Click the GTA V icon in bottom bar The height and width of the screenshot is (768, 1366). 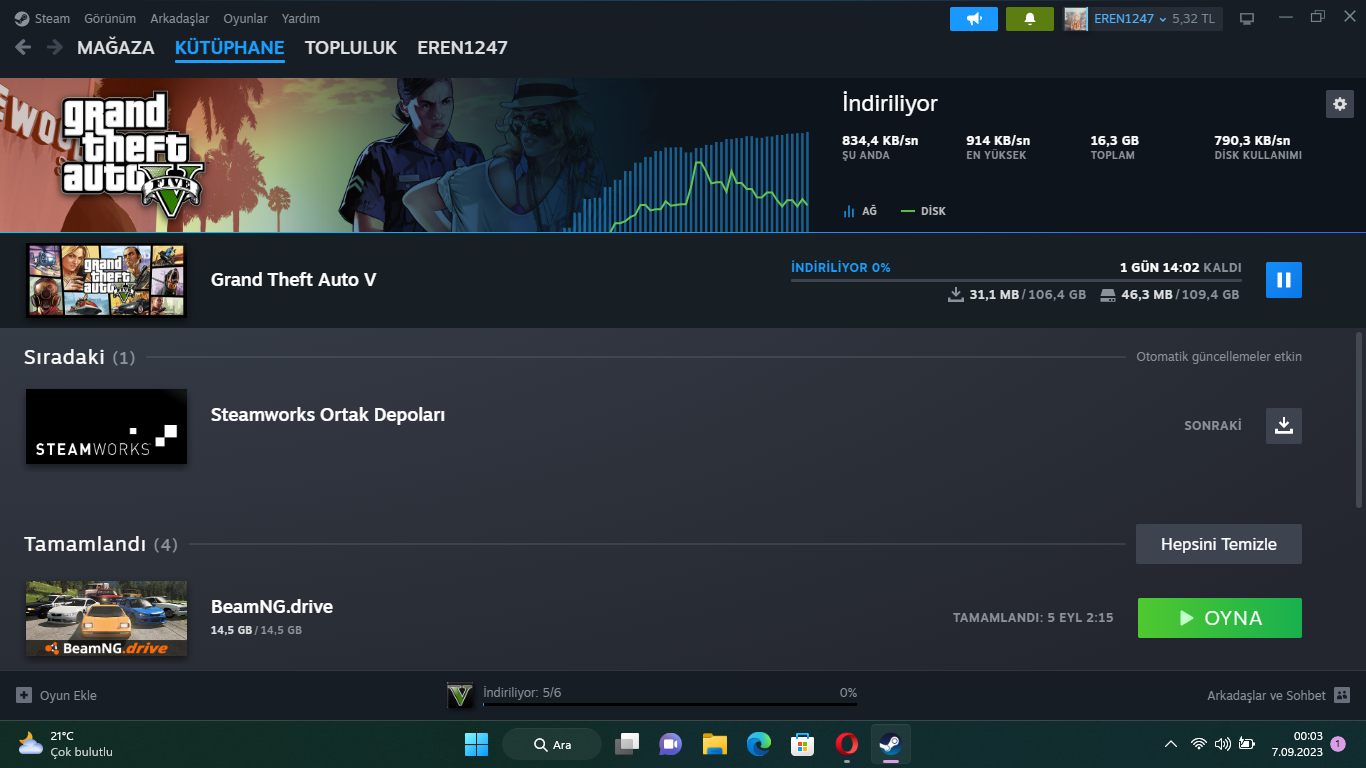click(x=460, y=695)
